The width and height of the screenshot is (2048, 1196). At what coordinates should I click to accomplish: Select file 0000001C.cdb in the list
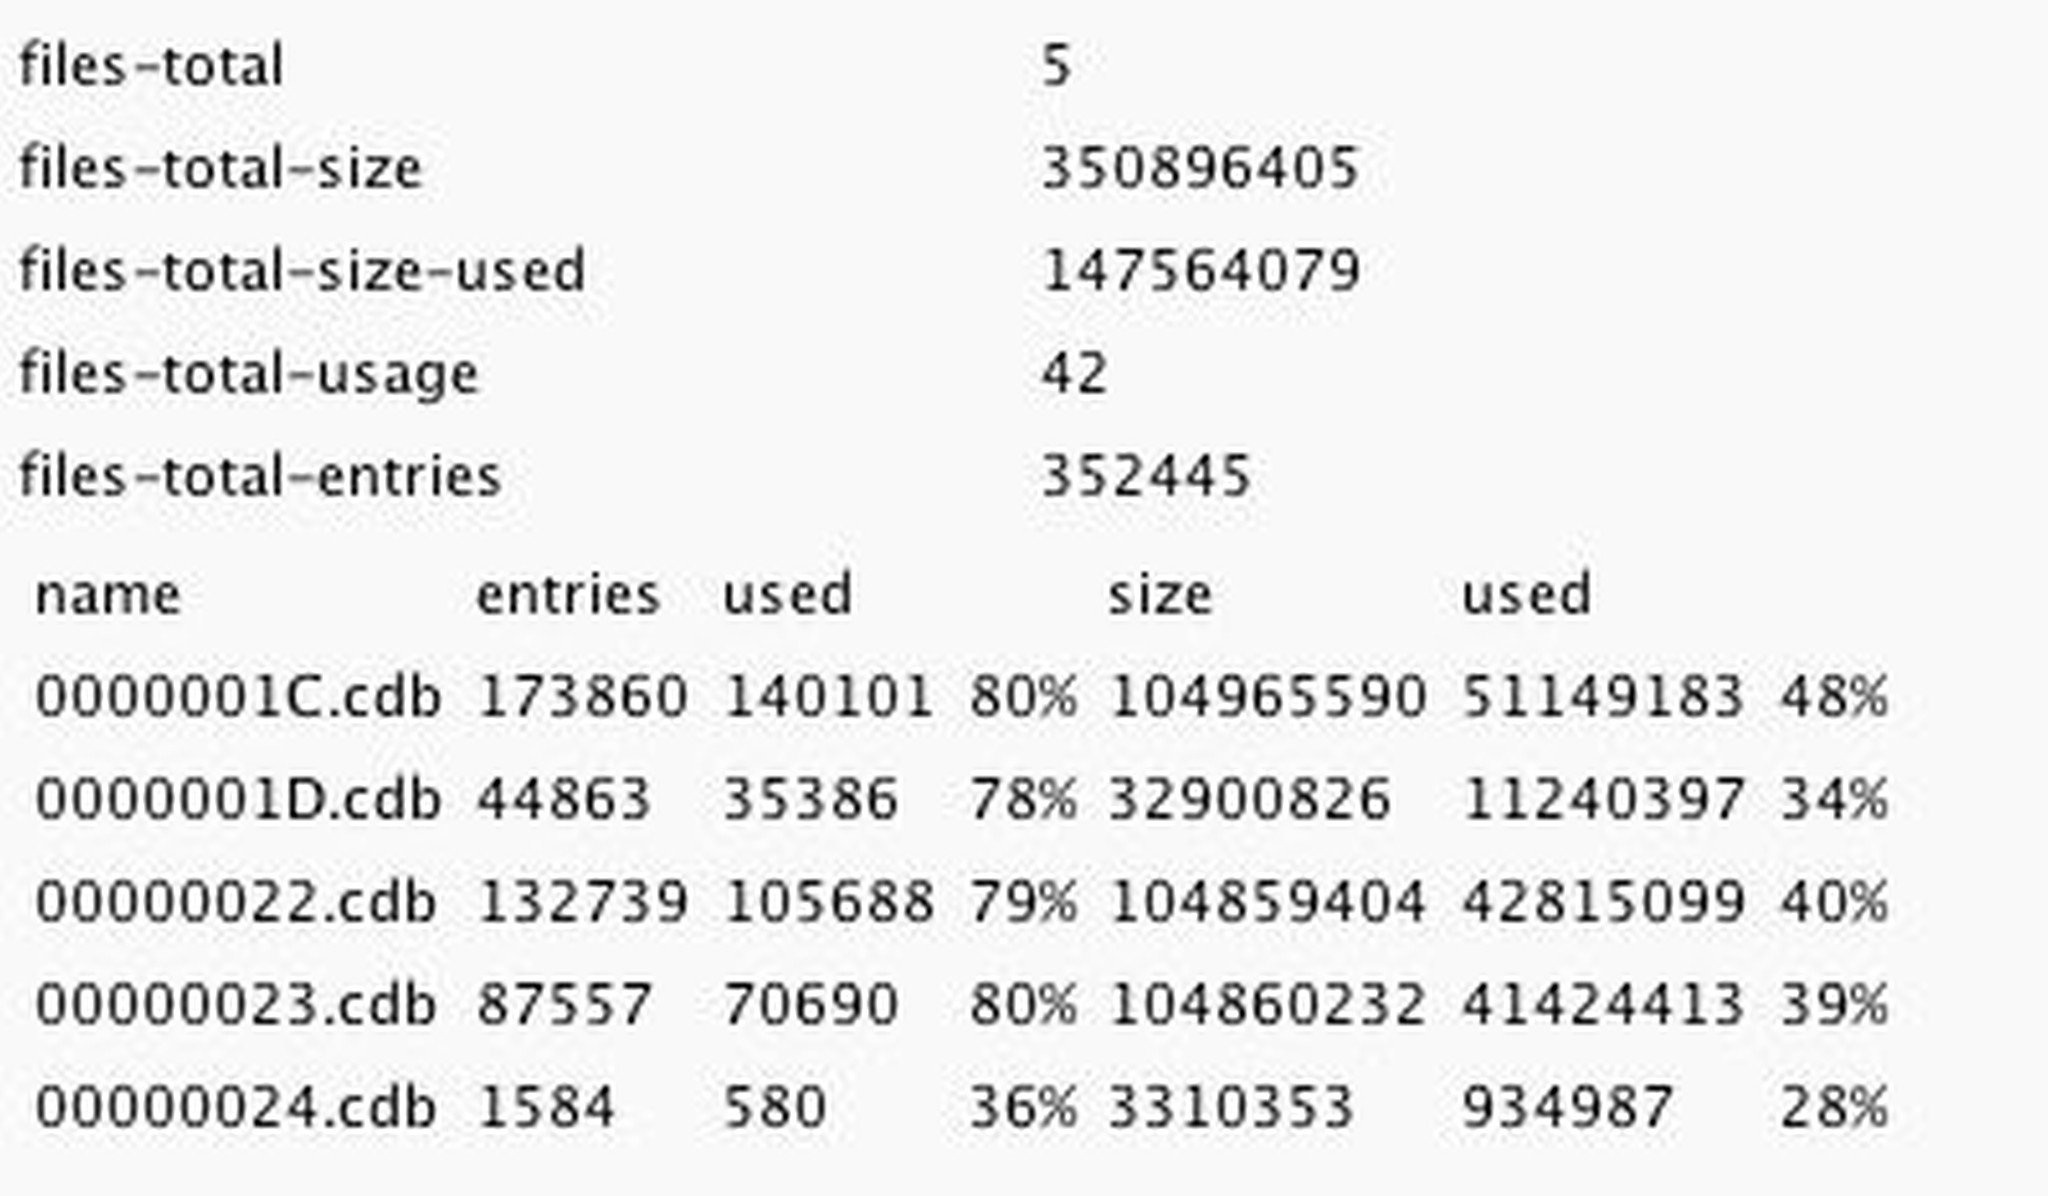tap(238, 697)
